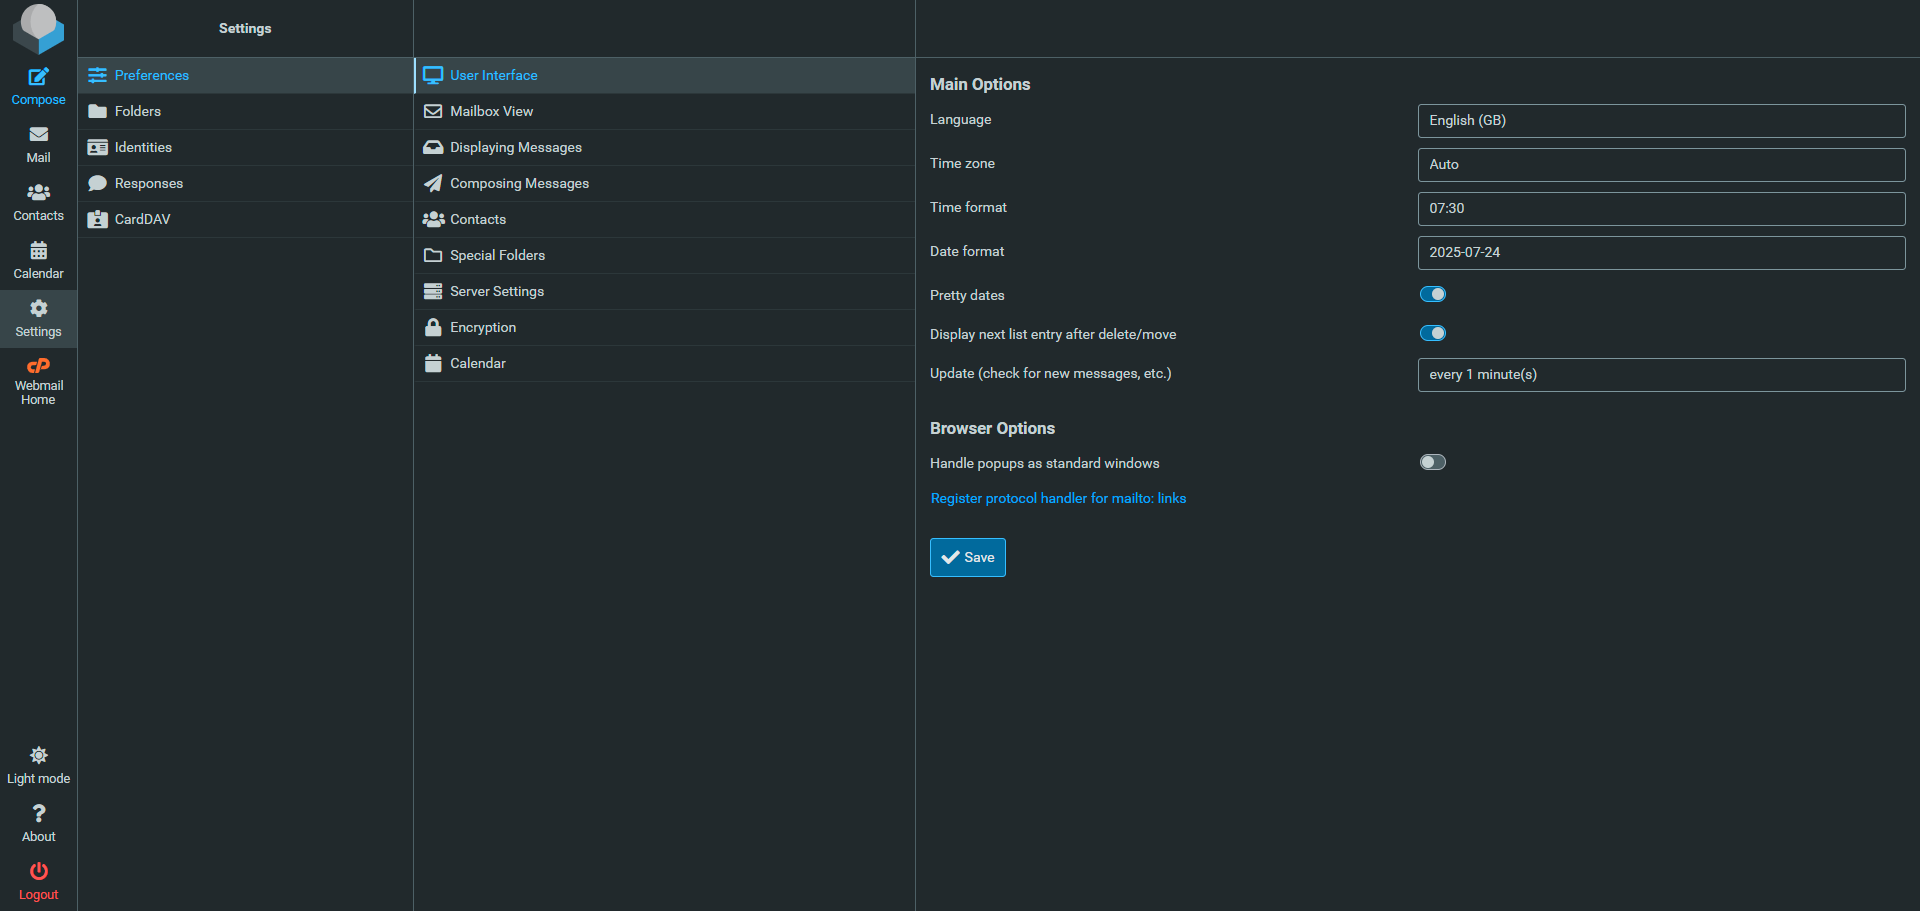
Task: Open Encryption preferences section
Action: (x=483, y=327)
